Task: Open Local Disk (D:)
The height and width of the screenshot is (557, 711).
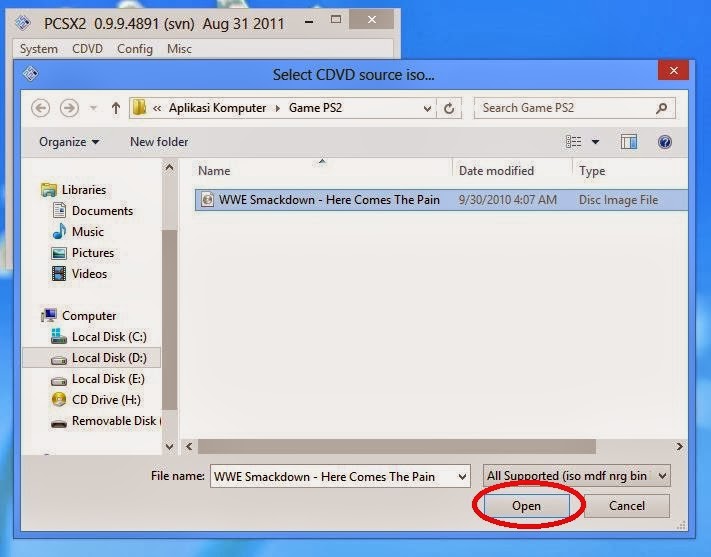Action: point(92,358)
